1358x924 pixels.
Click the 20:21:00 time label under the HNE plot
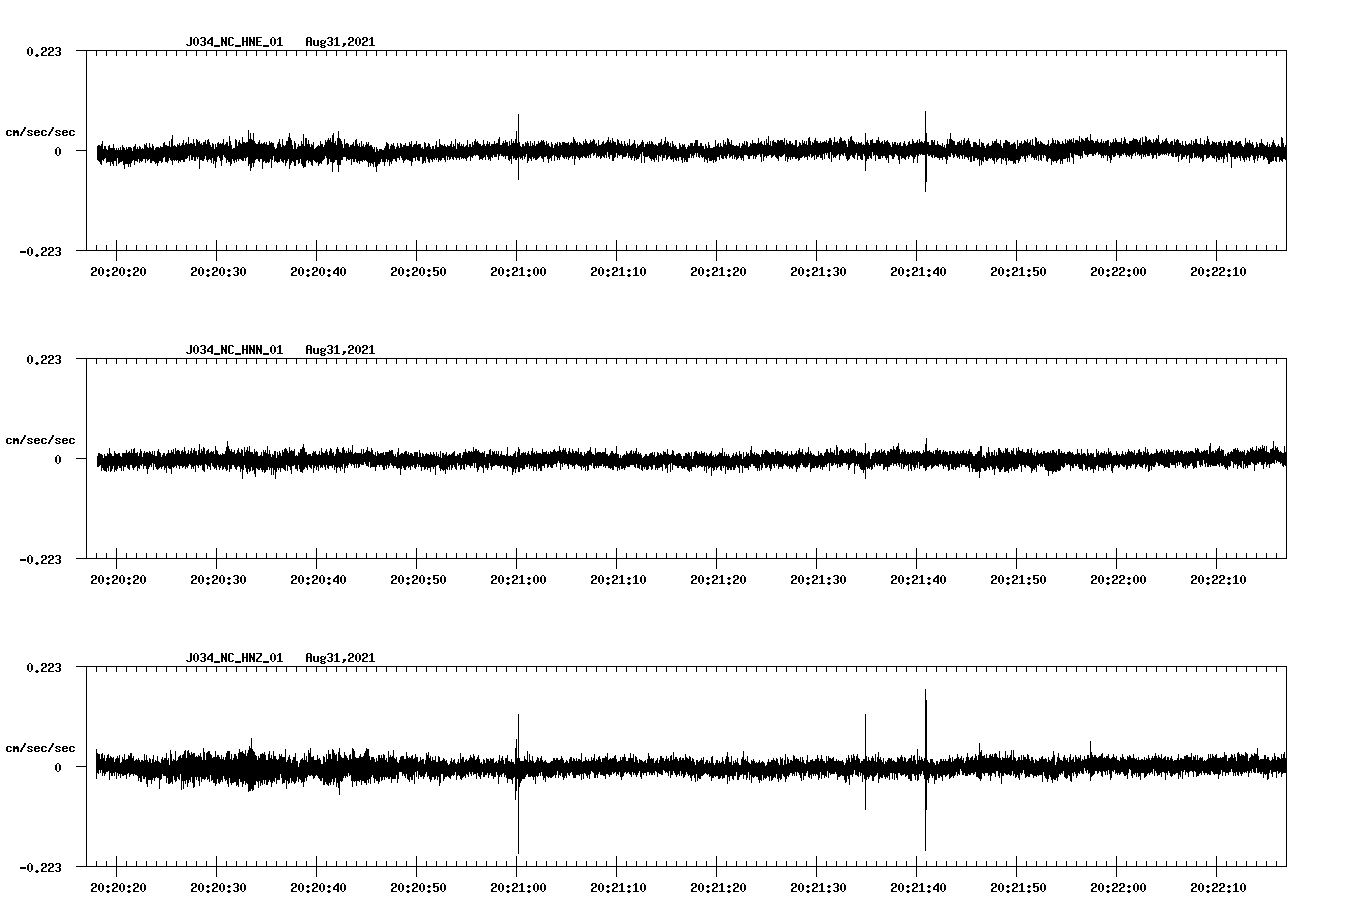518,271
